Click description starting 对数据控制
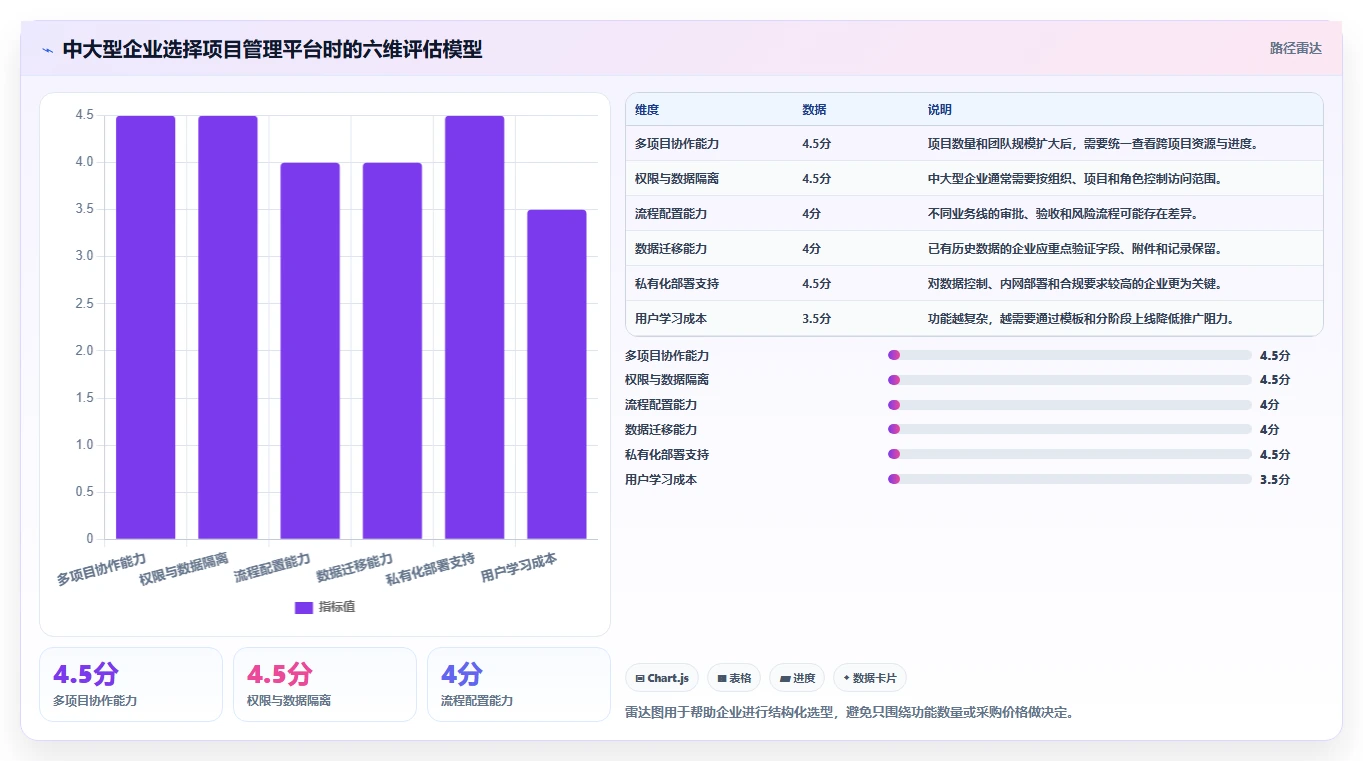This screenshot has height=761, width=1363. tap(1075, 284)
